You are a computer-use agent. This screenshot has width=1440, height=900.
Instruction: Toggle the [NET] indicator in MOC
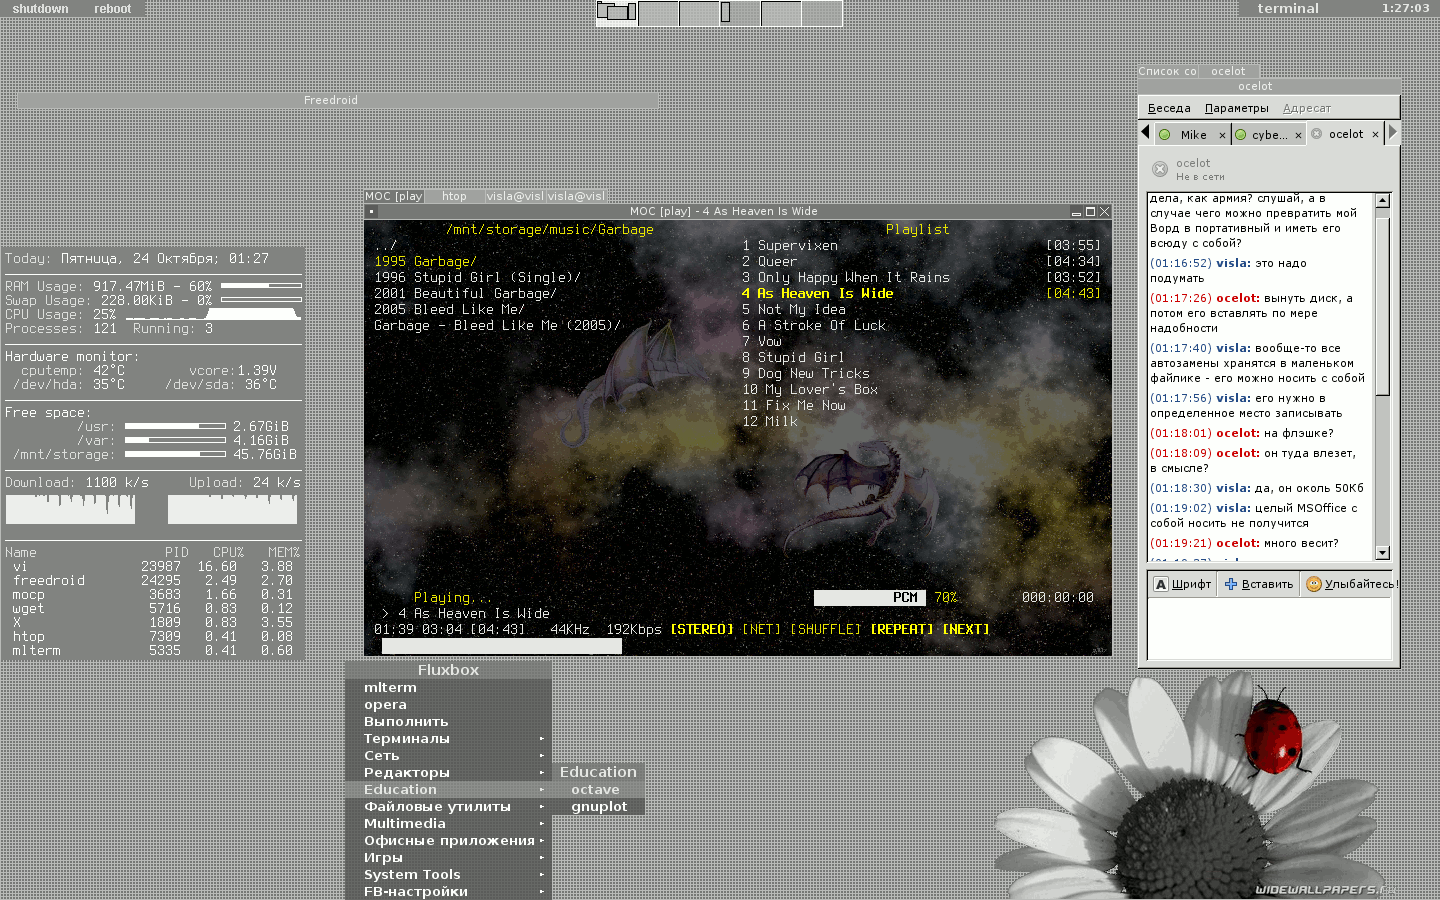coord(761,629)
